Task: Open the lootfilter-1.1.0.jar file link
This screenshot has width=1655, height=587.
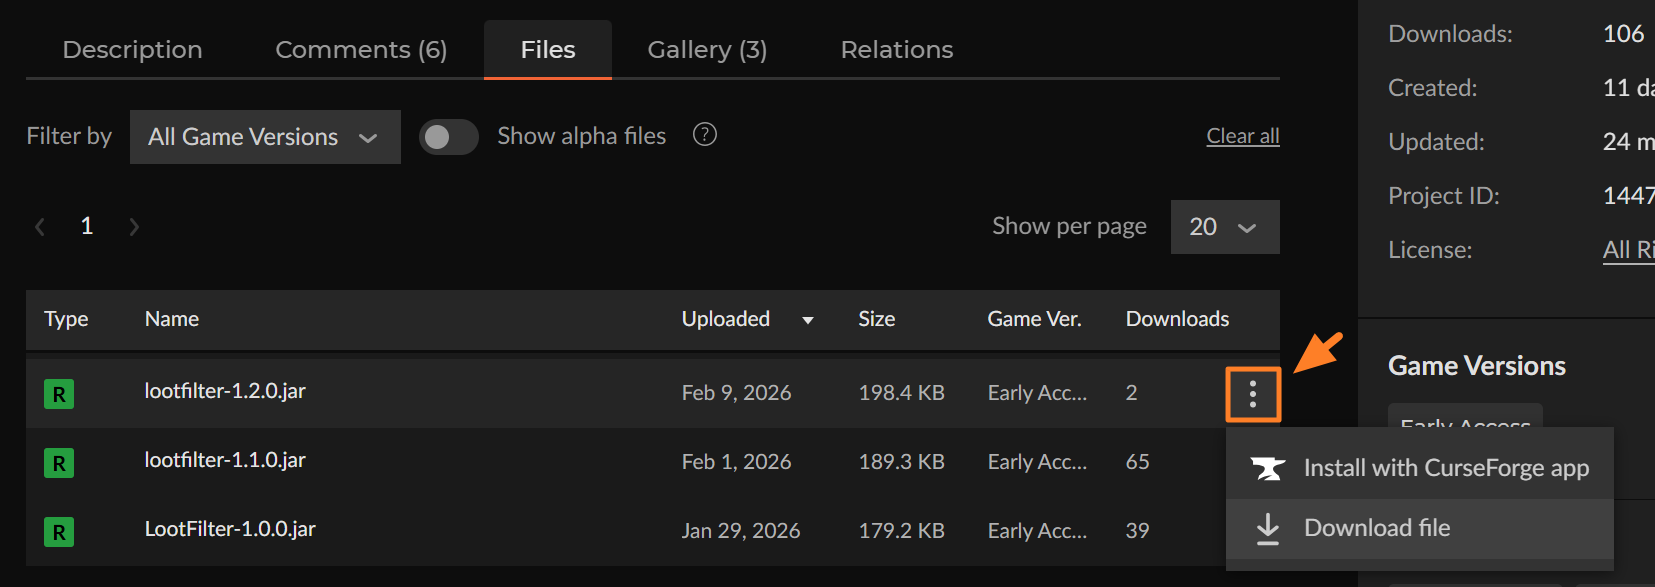Action: (x=225, y=460)
